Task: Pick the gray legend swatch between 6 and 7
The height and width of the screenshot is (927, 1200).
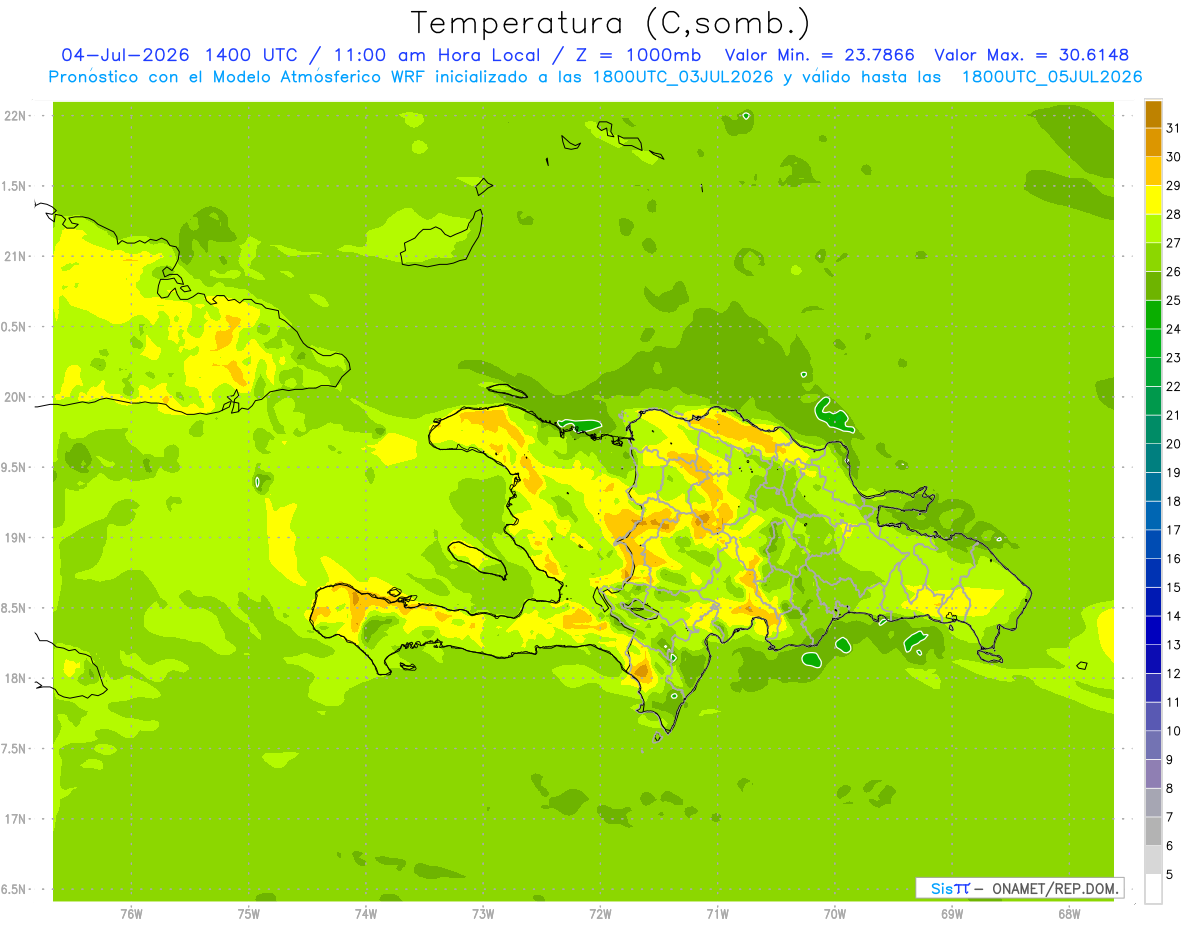Action: [1153, 831]
